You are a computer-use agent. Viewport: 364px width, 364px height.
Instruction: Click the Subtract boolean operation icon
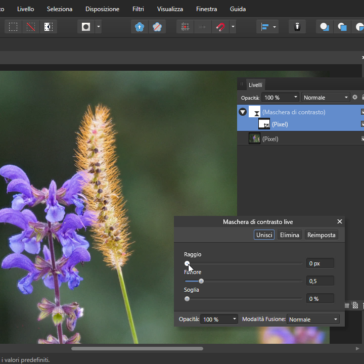342,27
